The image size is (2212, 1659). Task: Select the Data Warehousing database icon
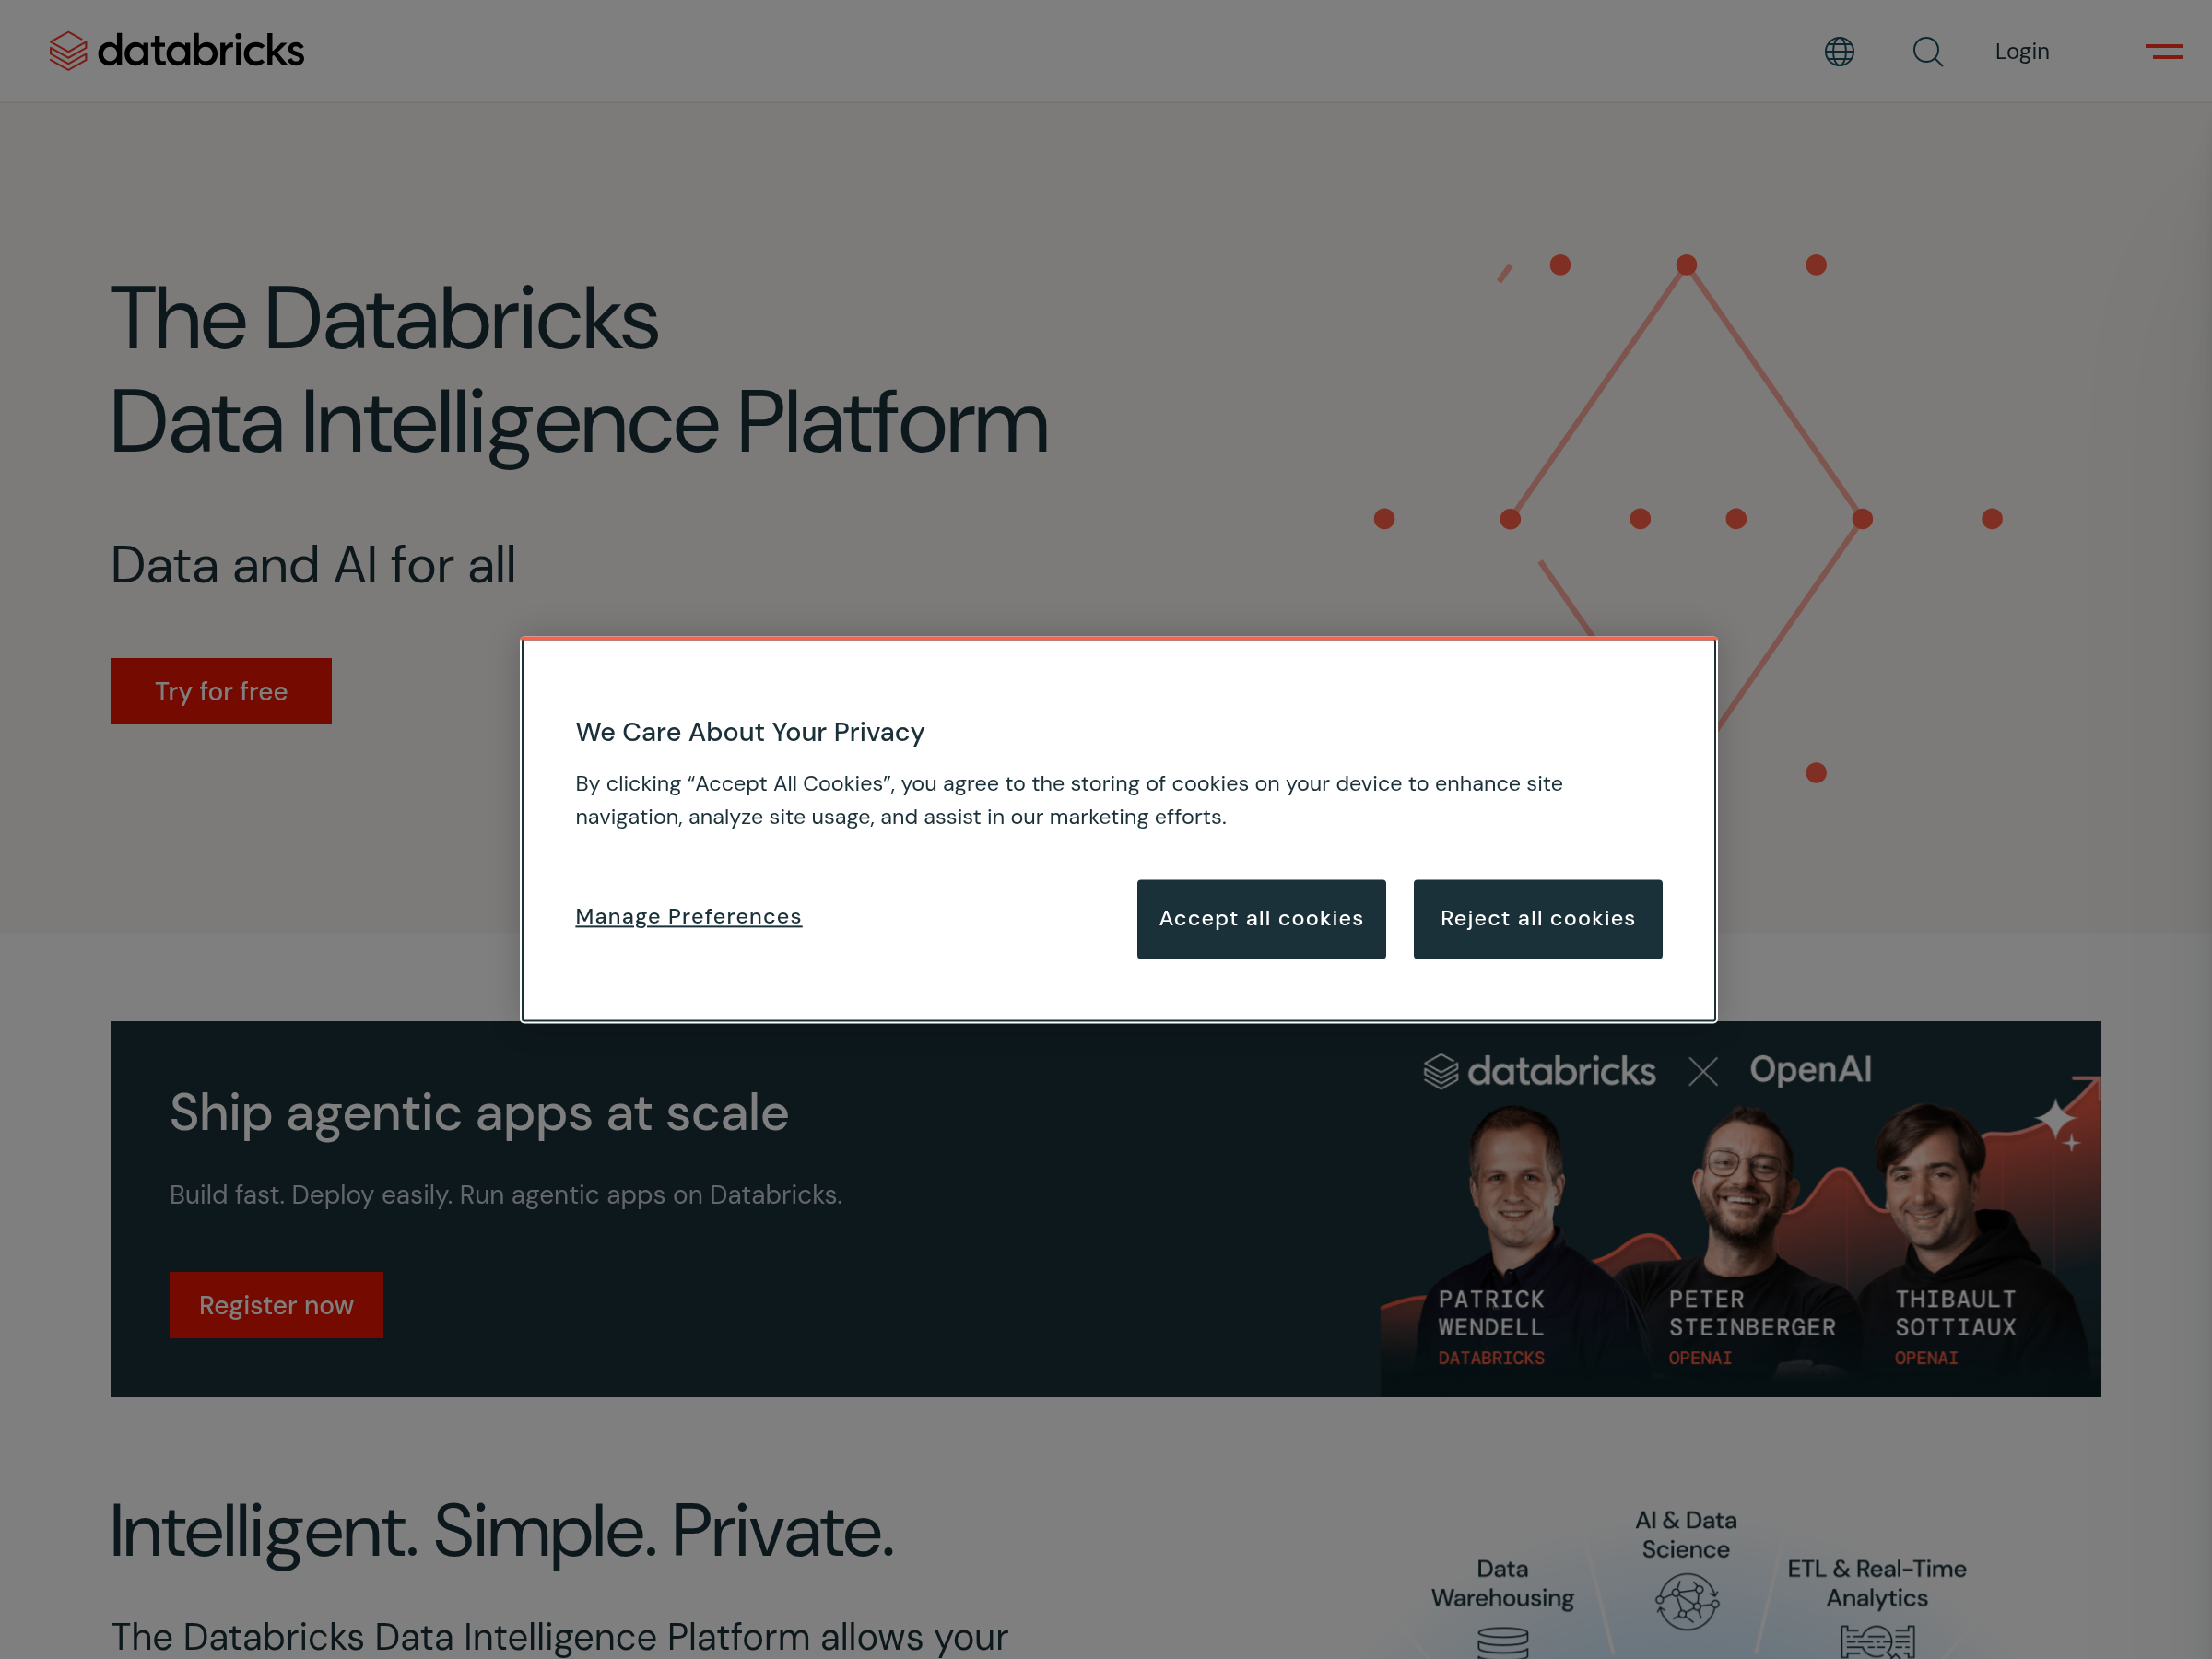coord(1502,1642)
